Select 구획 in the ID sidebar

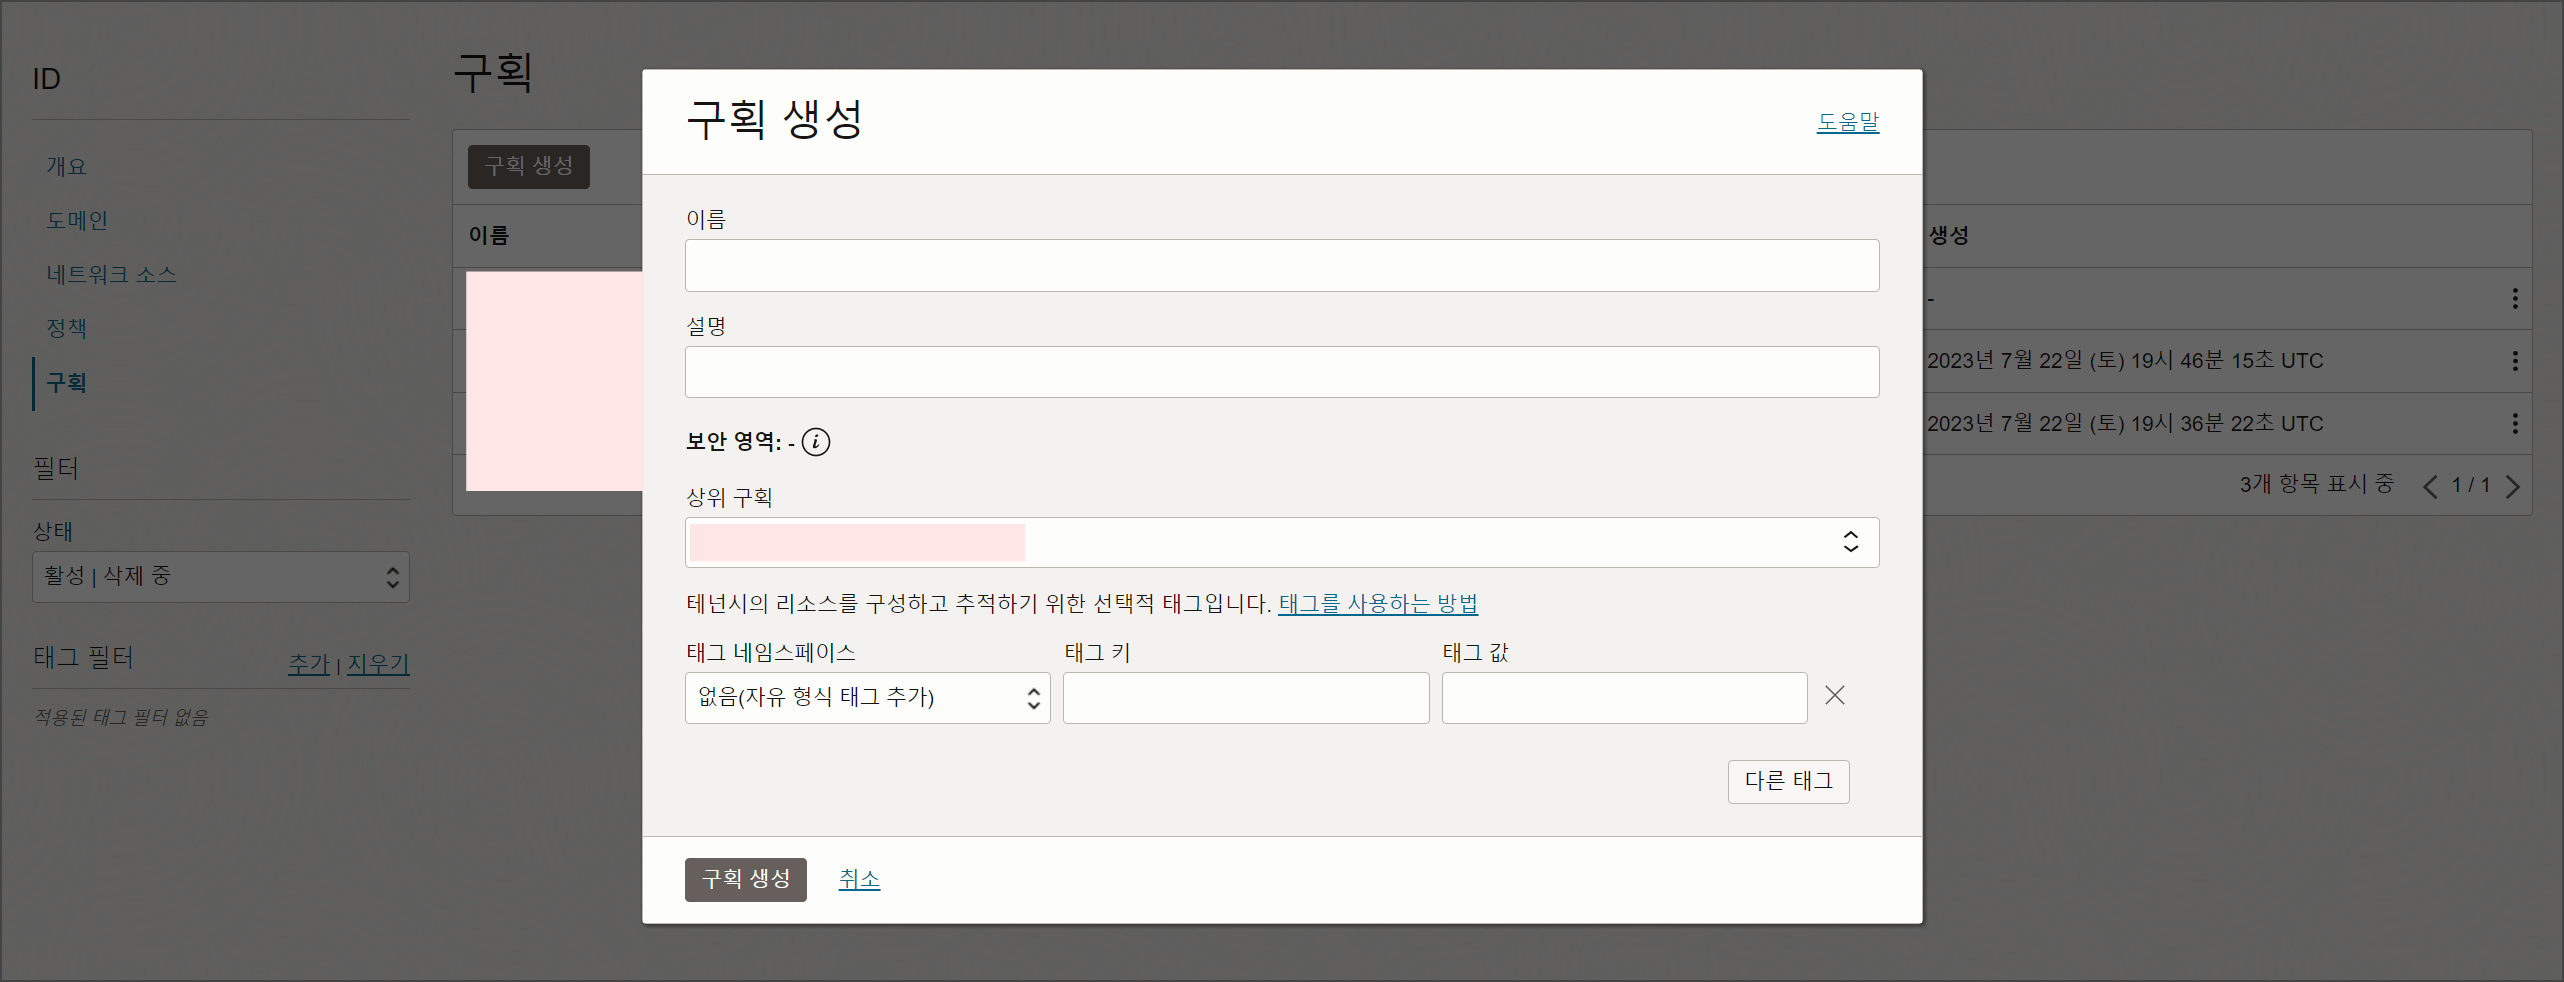(x=66, y=383)
